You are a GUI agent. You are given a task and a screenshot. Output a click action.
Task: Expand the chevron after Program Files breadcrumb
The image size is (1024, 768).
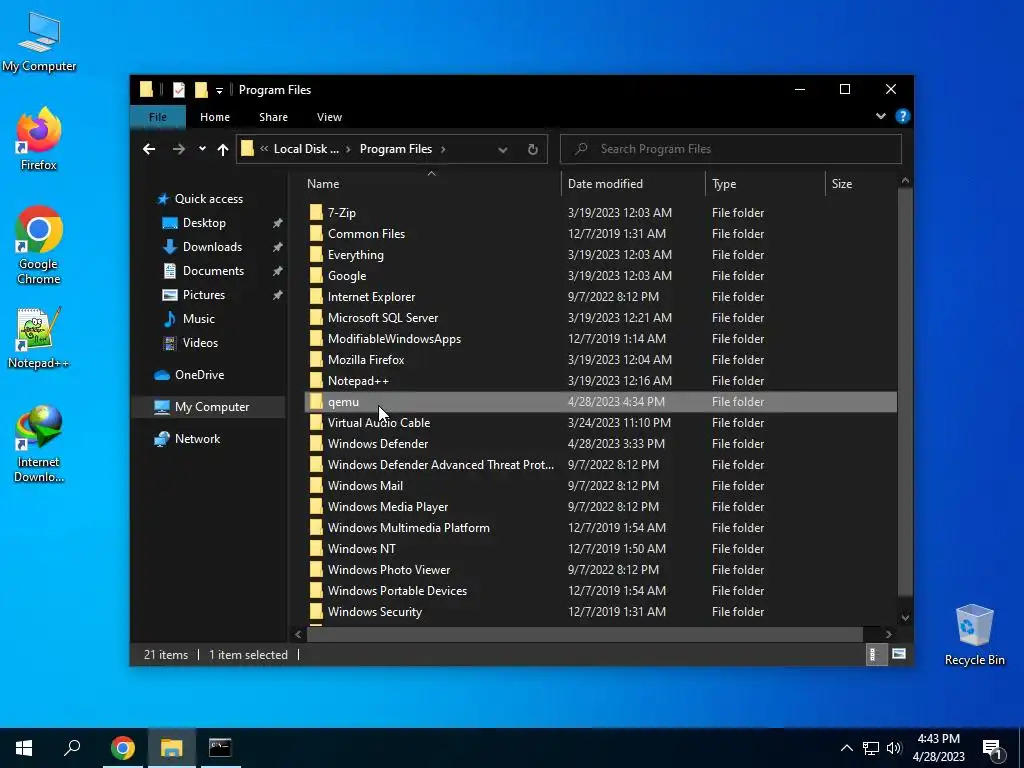(x=443, y=149)
